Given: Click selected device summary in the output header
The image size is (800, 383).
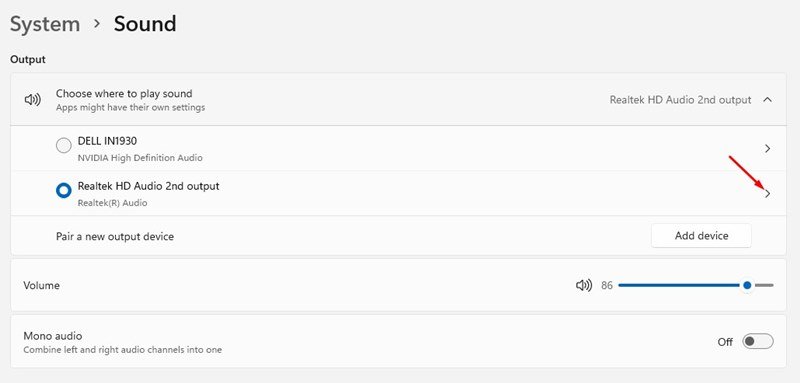Looking at the screenshot, I should (681, 100).
